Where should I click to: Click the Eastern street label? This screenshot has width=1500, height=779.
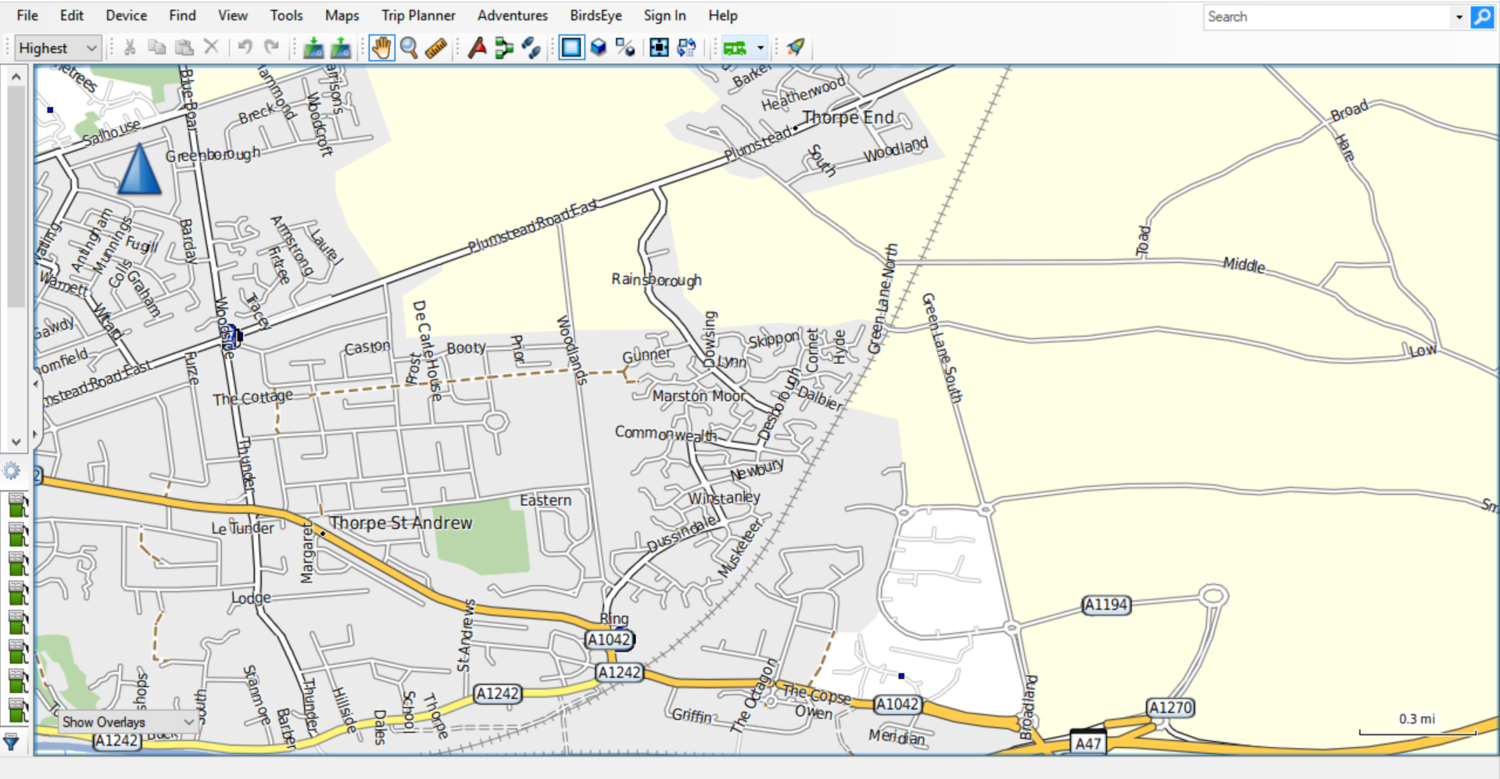click(546, 500)
